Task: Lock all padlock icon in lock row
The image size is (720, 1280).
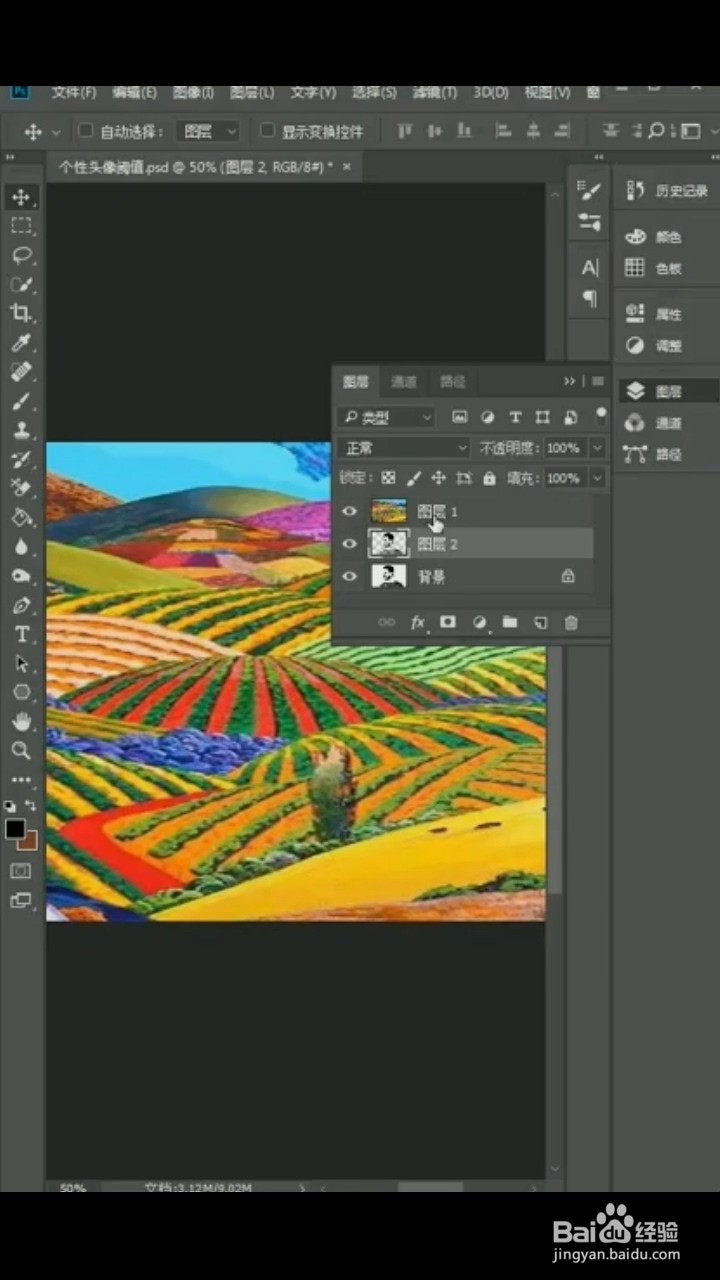Action: point(489,478)
